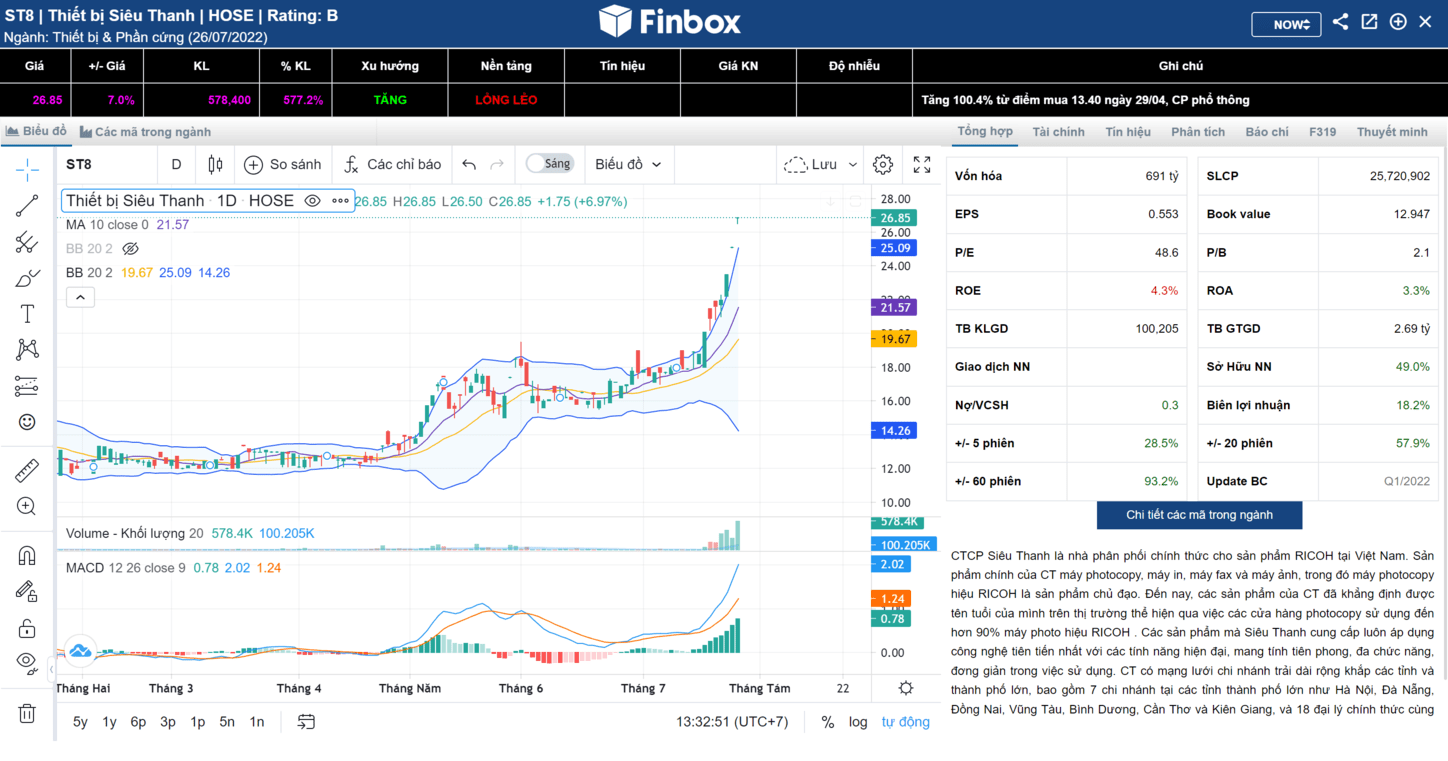Image resolution: width=1448 pixels, height=761 pixels.
Task: Open the Finbox logo homepage
Action: (670, 21)
